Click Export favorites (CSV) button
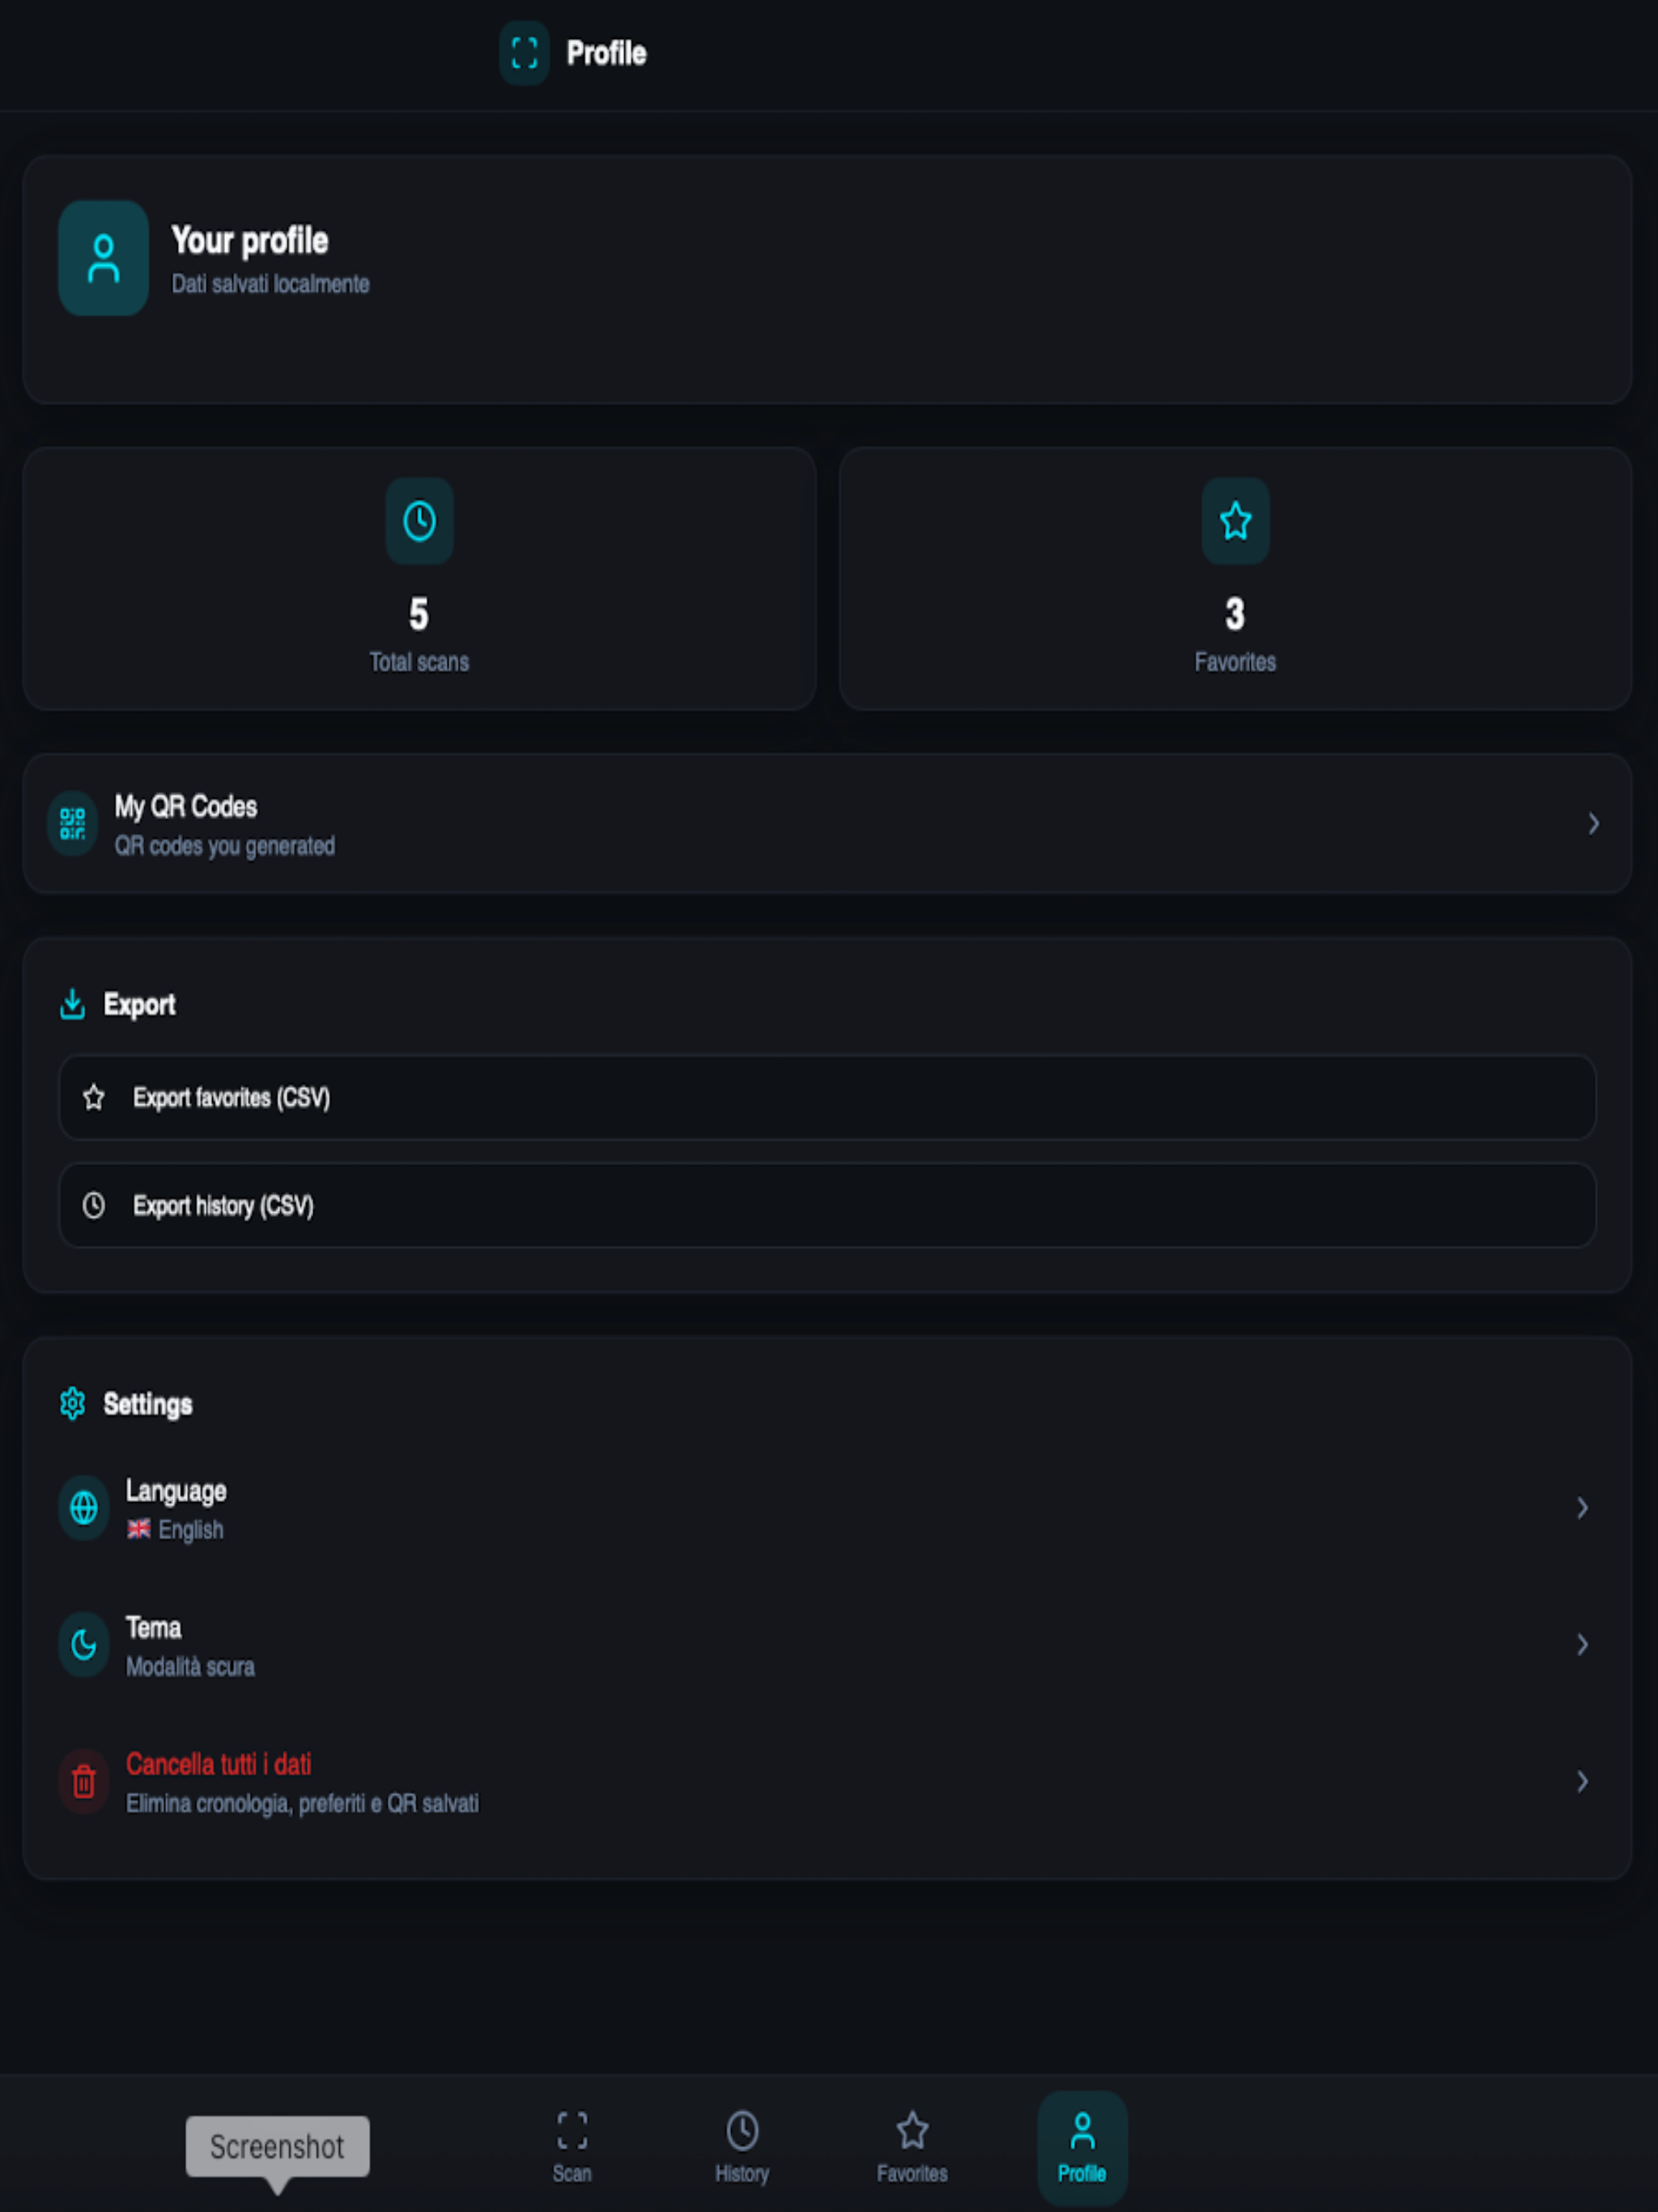This screenshot has width=1658, height=2212. [x=827, y=1098]
